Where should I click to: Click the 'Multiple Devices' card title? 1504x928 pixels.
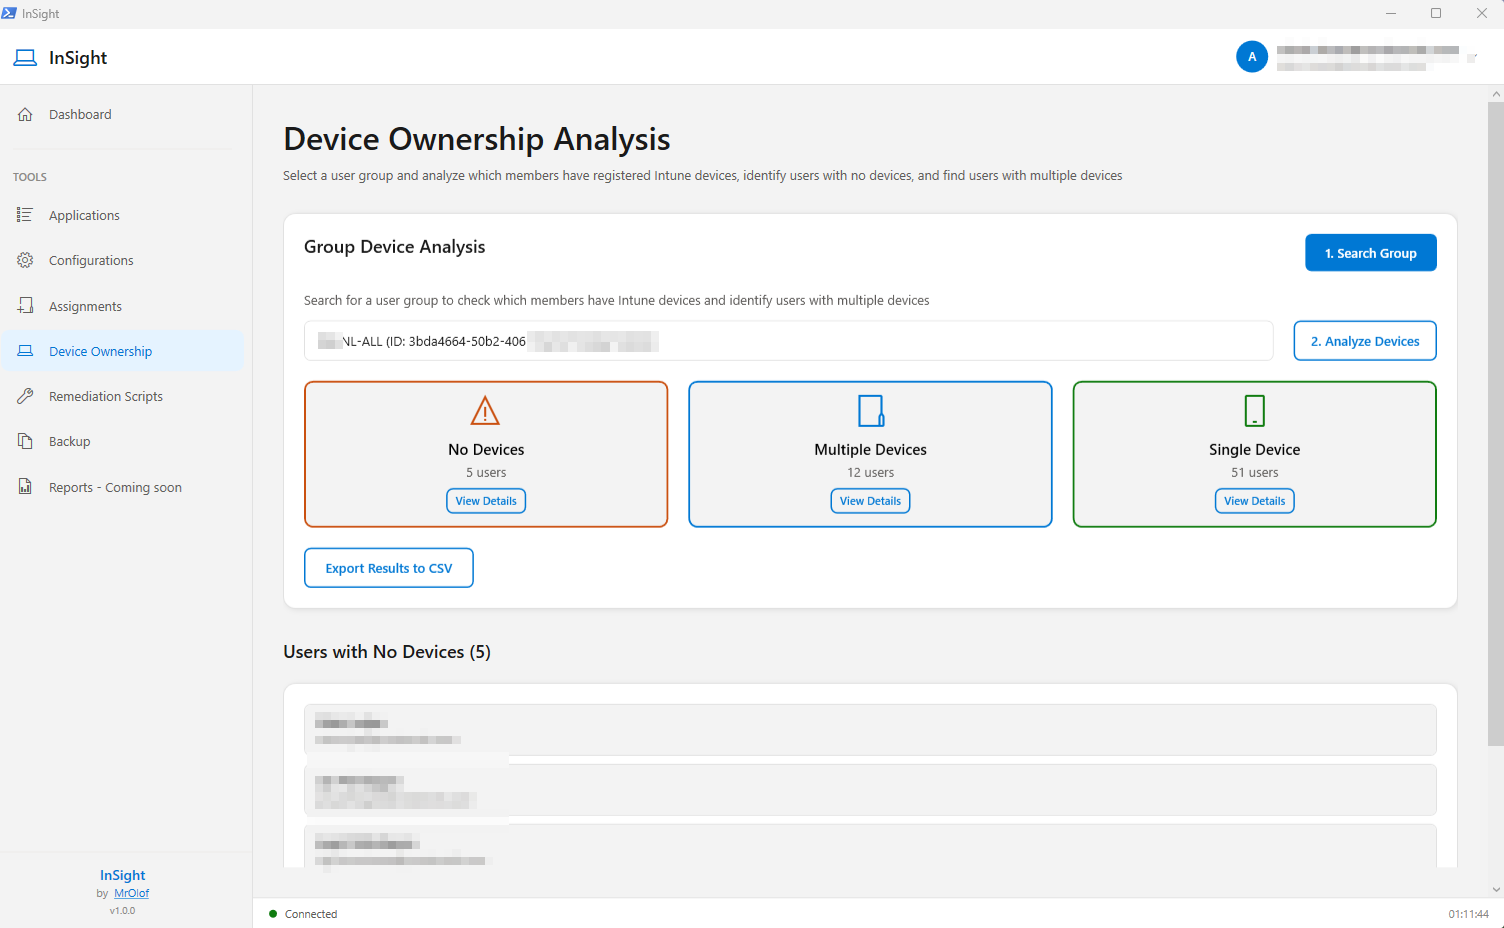click(x=870, y=450)
